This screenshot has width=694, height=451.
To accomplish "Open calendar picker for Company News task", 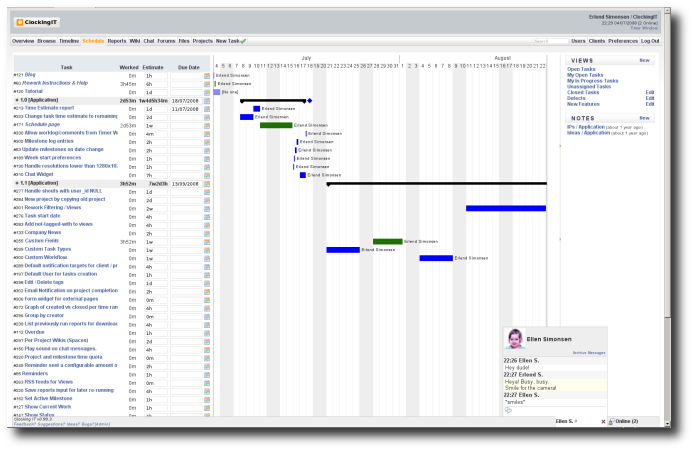I will pyautogui.click(x=207, y=234).
